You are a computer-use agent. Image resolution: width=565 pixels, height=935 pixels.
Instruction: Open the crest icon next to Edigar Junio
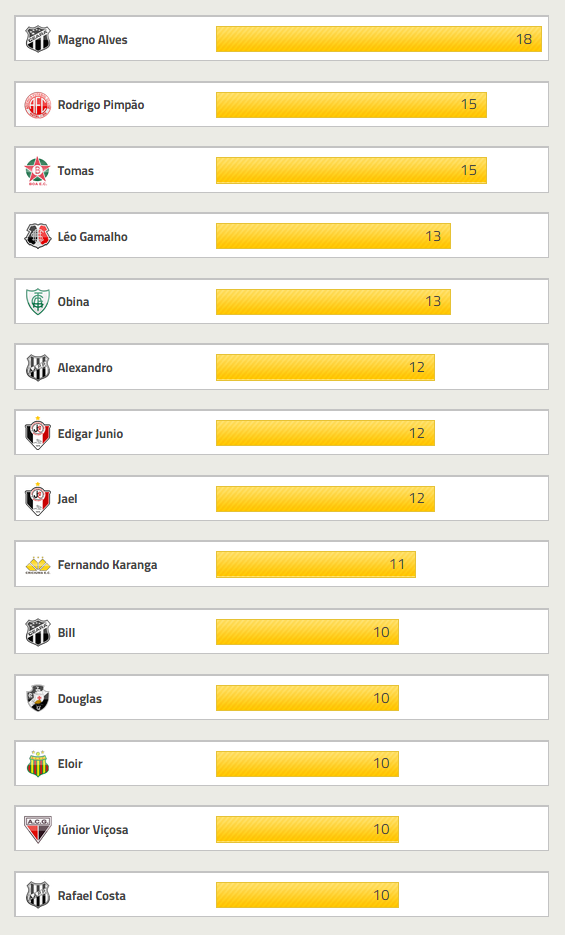(x=38, y=433)
